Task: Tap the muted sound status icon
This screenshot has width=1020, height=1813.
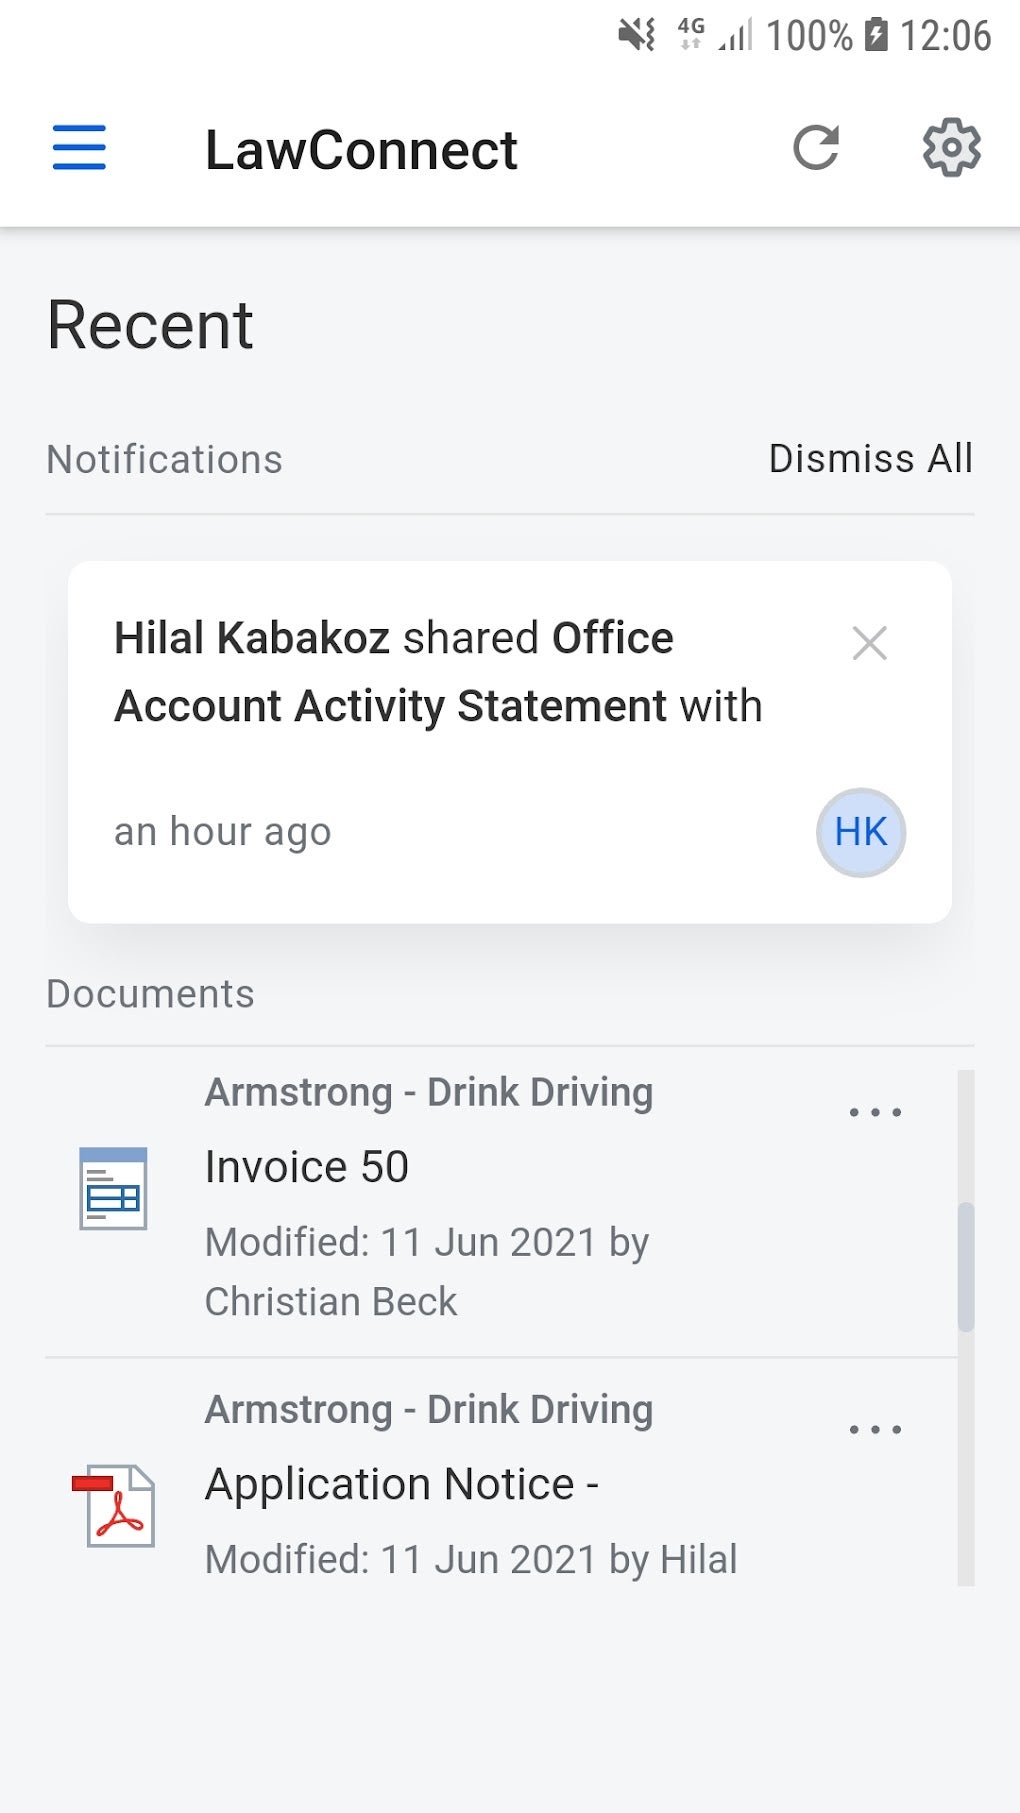Action: (636, 36)
